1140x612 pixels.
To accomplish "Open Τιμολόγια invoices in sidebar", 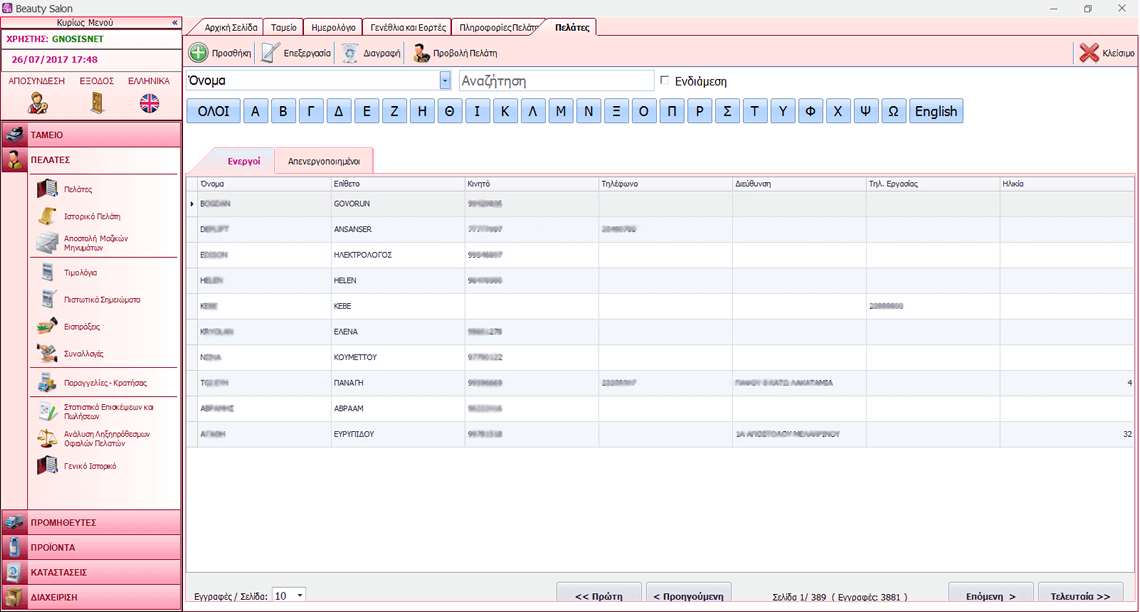I will (80, 272).
